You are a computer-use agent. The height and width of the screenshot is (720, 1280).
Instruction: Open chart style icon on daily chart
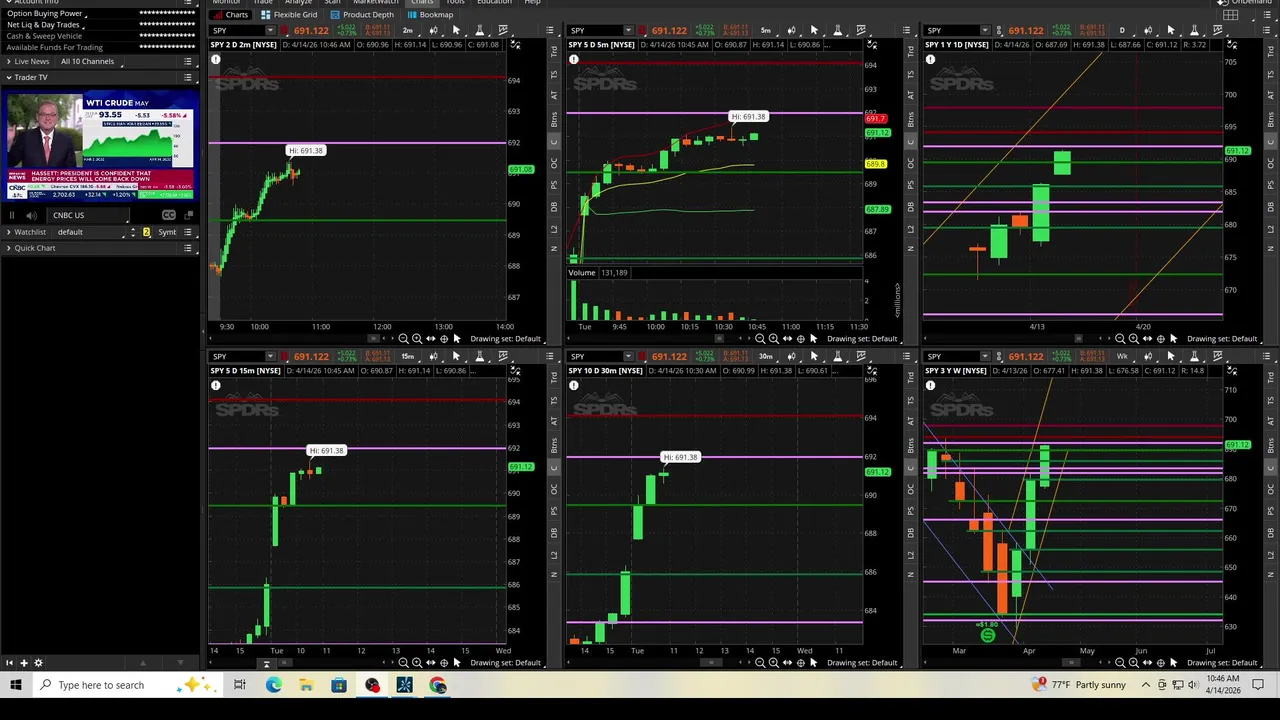tap(1148, 31)
